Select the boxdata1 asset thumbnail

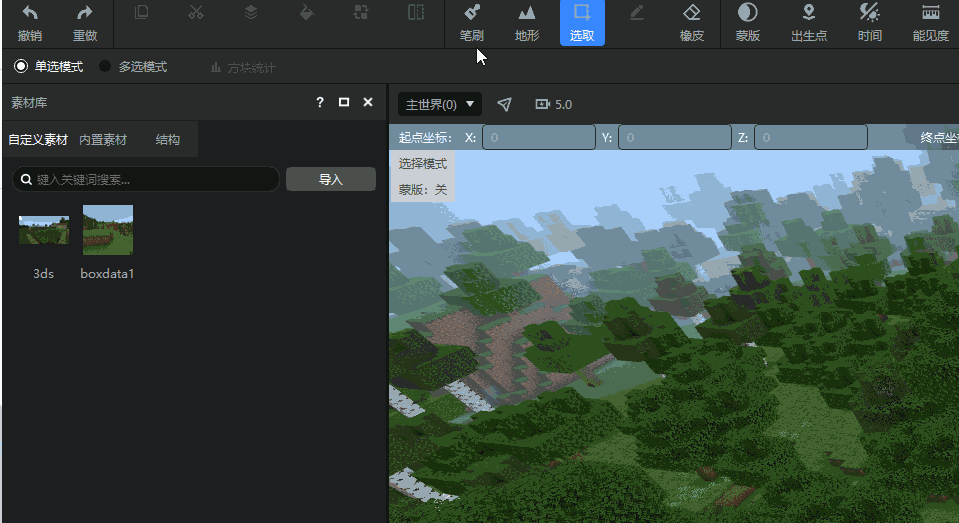pyautogui.click(x=108, y=230)
